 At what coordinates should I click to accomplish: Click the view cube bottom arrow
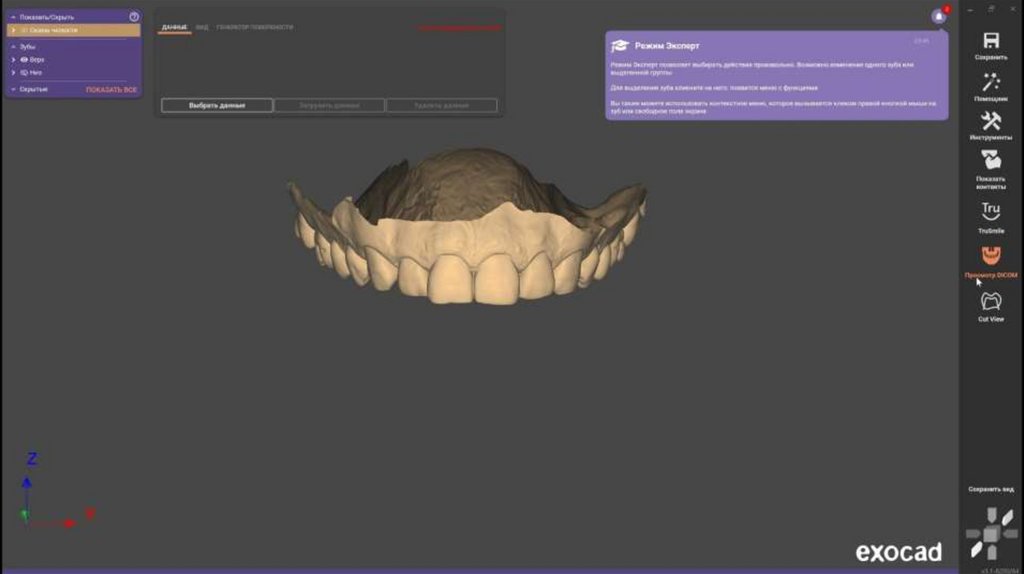(991, 553)
